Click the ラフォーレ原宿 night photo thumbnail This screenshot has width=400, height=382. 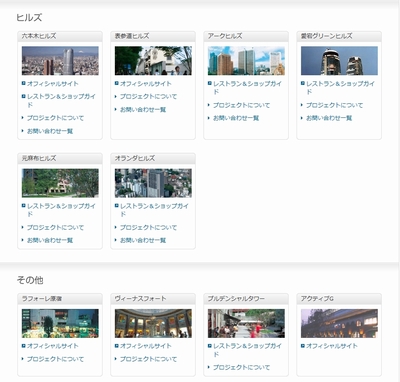click(60, 323)
